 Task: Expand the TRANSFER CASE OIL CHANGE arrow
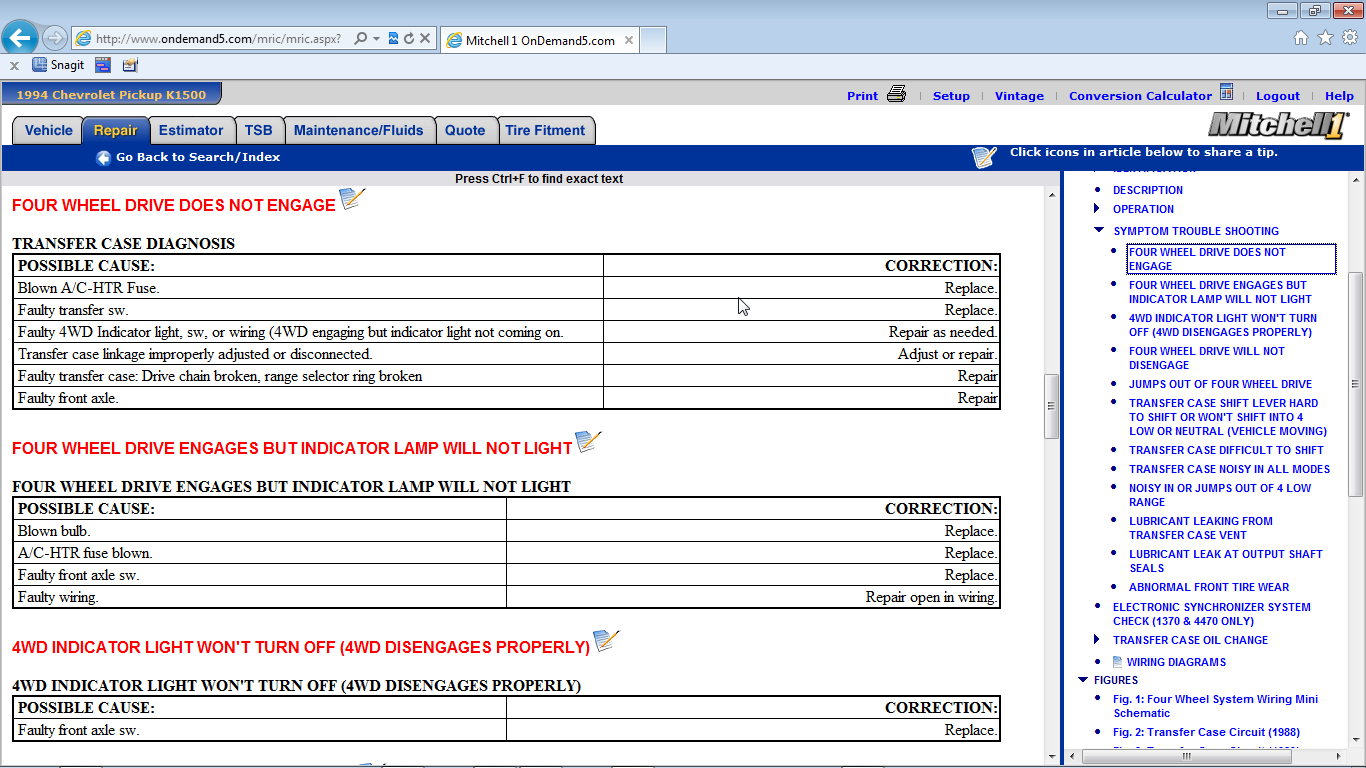point(1097,640)
